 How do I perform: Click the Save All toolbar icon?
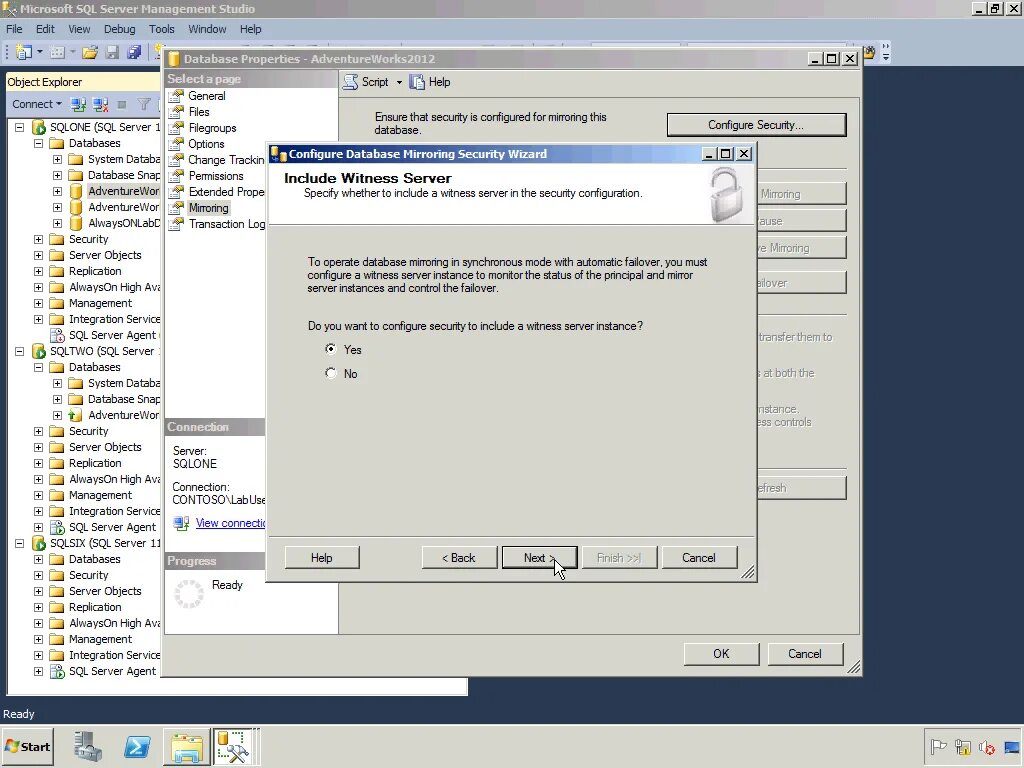coord(135,52)
